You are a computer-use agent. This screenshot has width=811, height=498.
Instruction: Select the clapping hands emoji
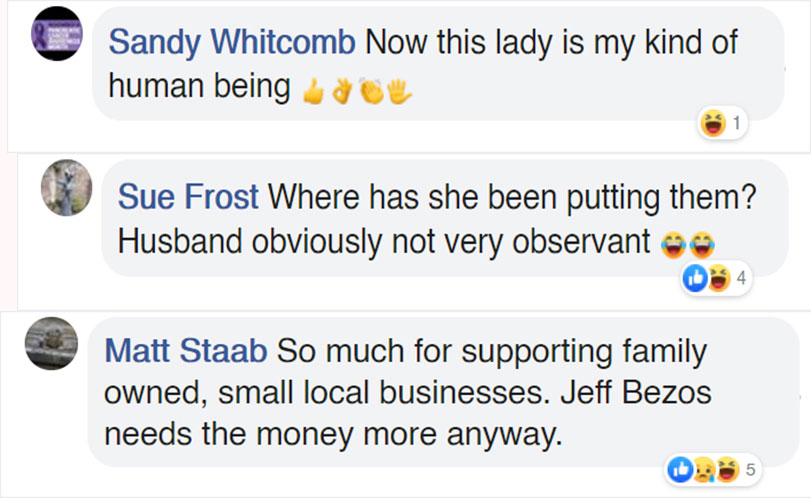[371, 91]
